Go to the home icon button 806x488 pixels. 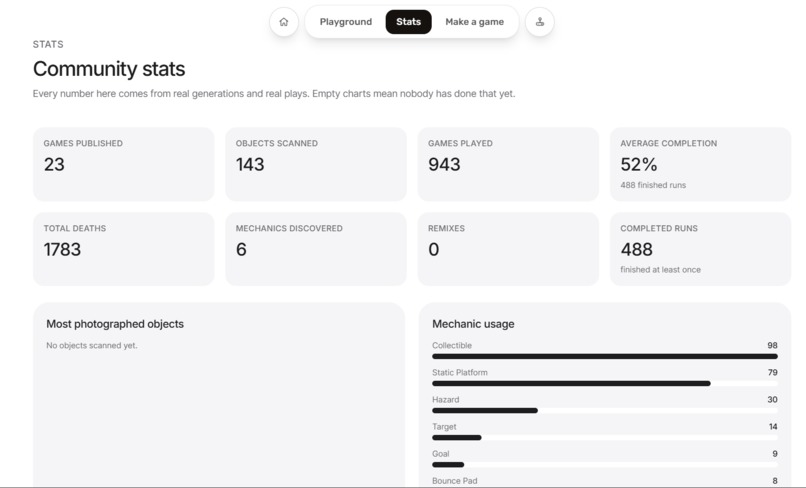pos(284,22)
